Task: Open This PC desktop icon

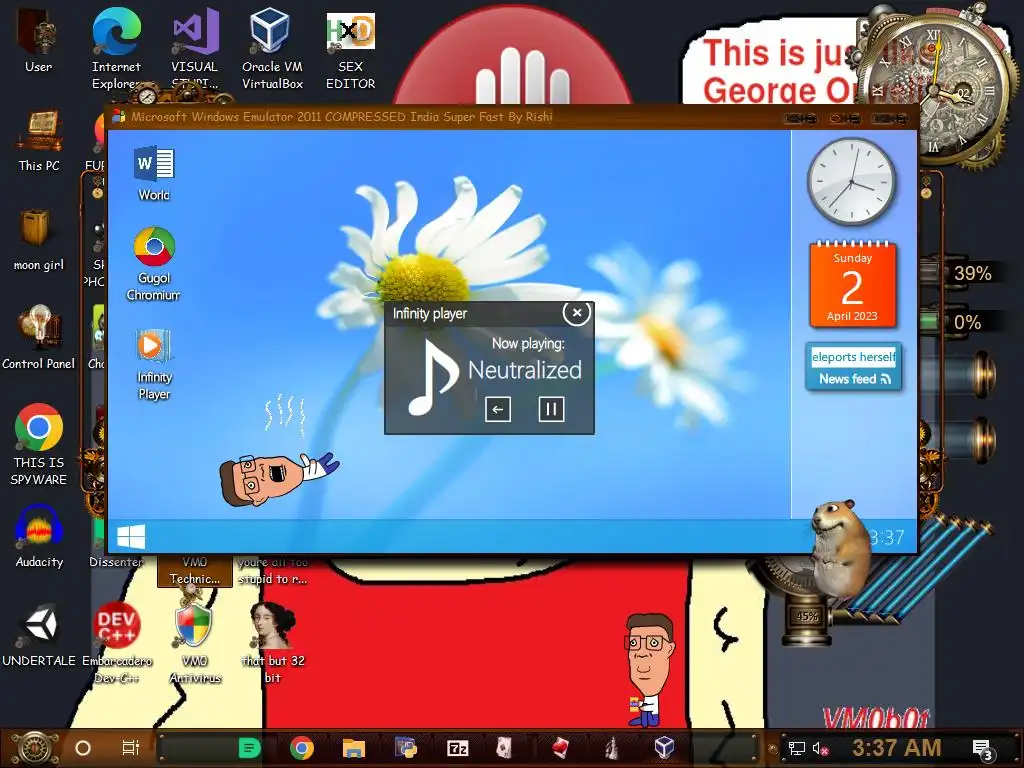Action: [39, 141]
